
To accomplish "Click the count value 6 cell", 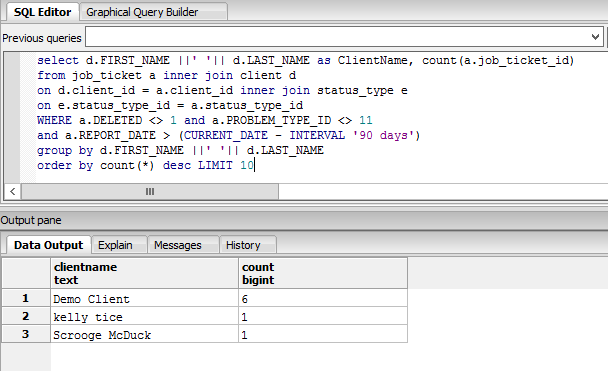I will 323,299.
